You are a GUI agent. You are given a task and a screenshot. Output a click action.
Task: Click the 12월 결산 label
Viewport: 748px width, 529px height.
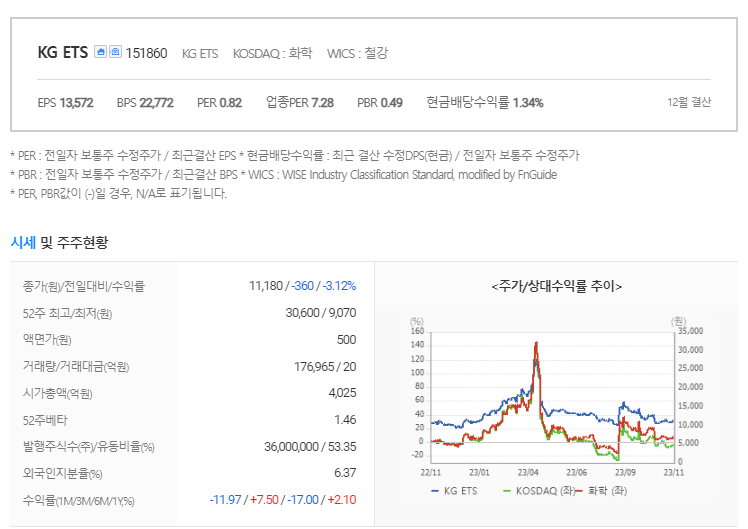click(x=689, y=102)
